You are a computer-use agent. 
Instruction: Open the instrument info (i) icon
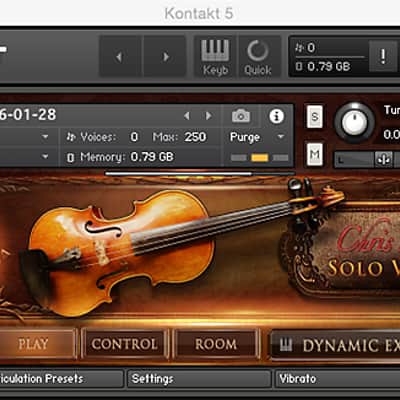click(276, 116)
